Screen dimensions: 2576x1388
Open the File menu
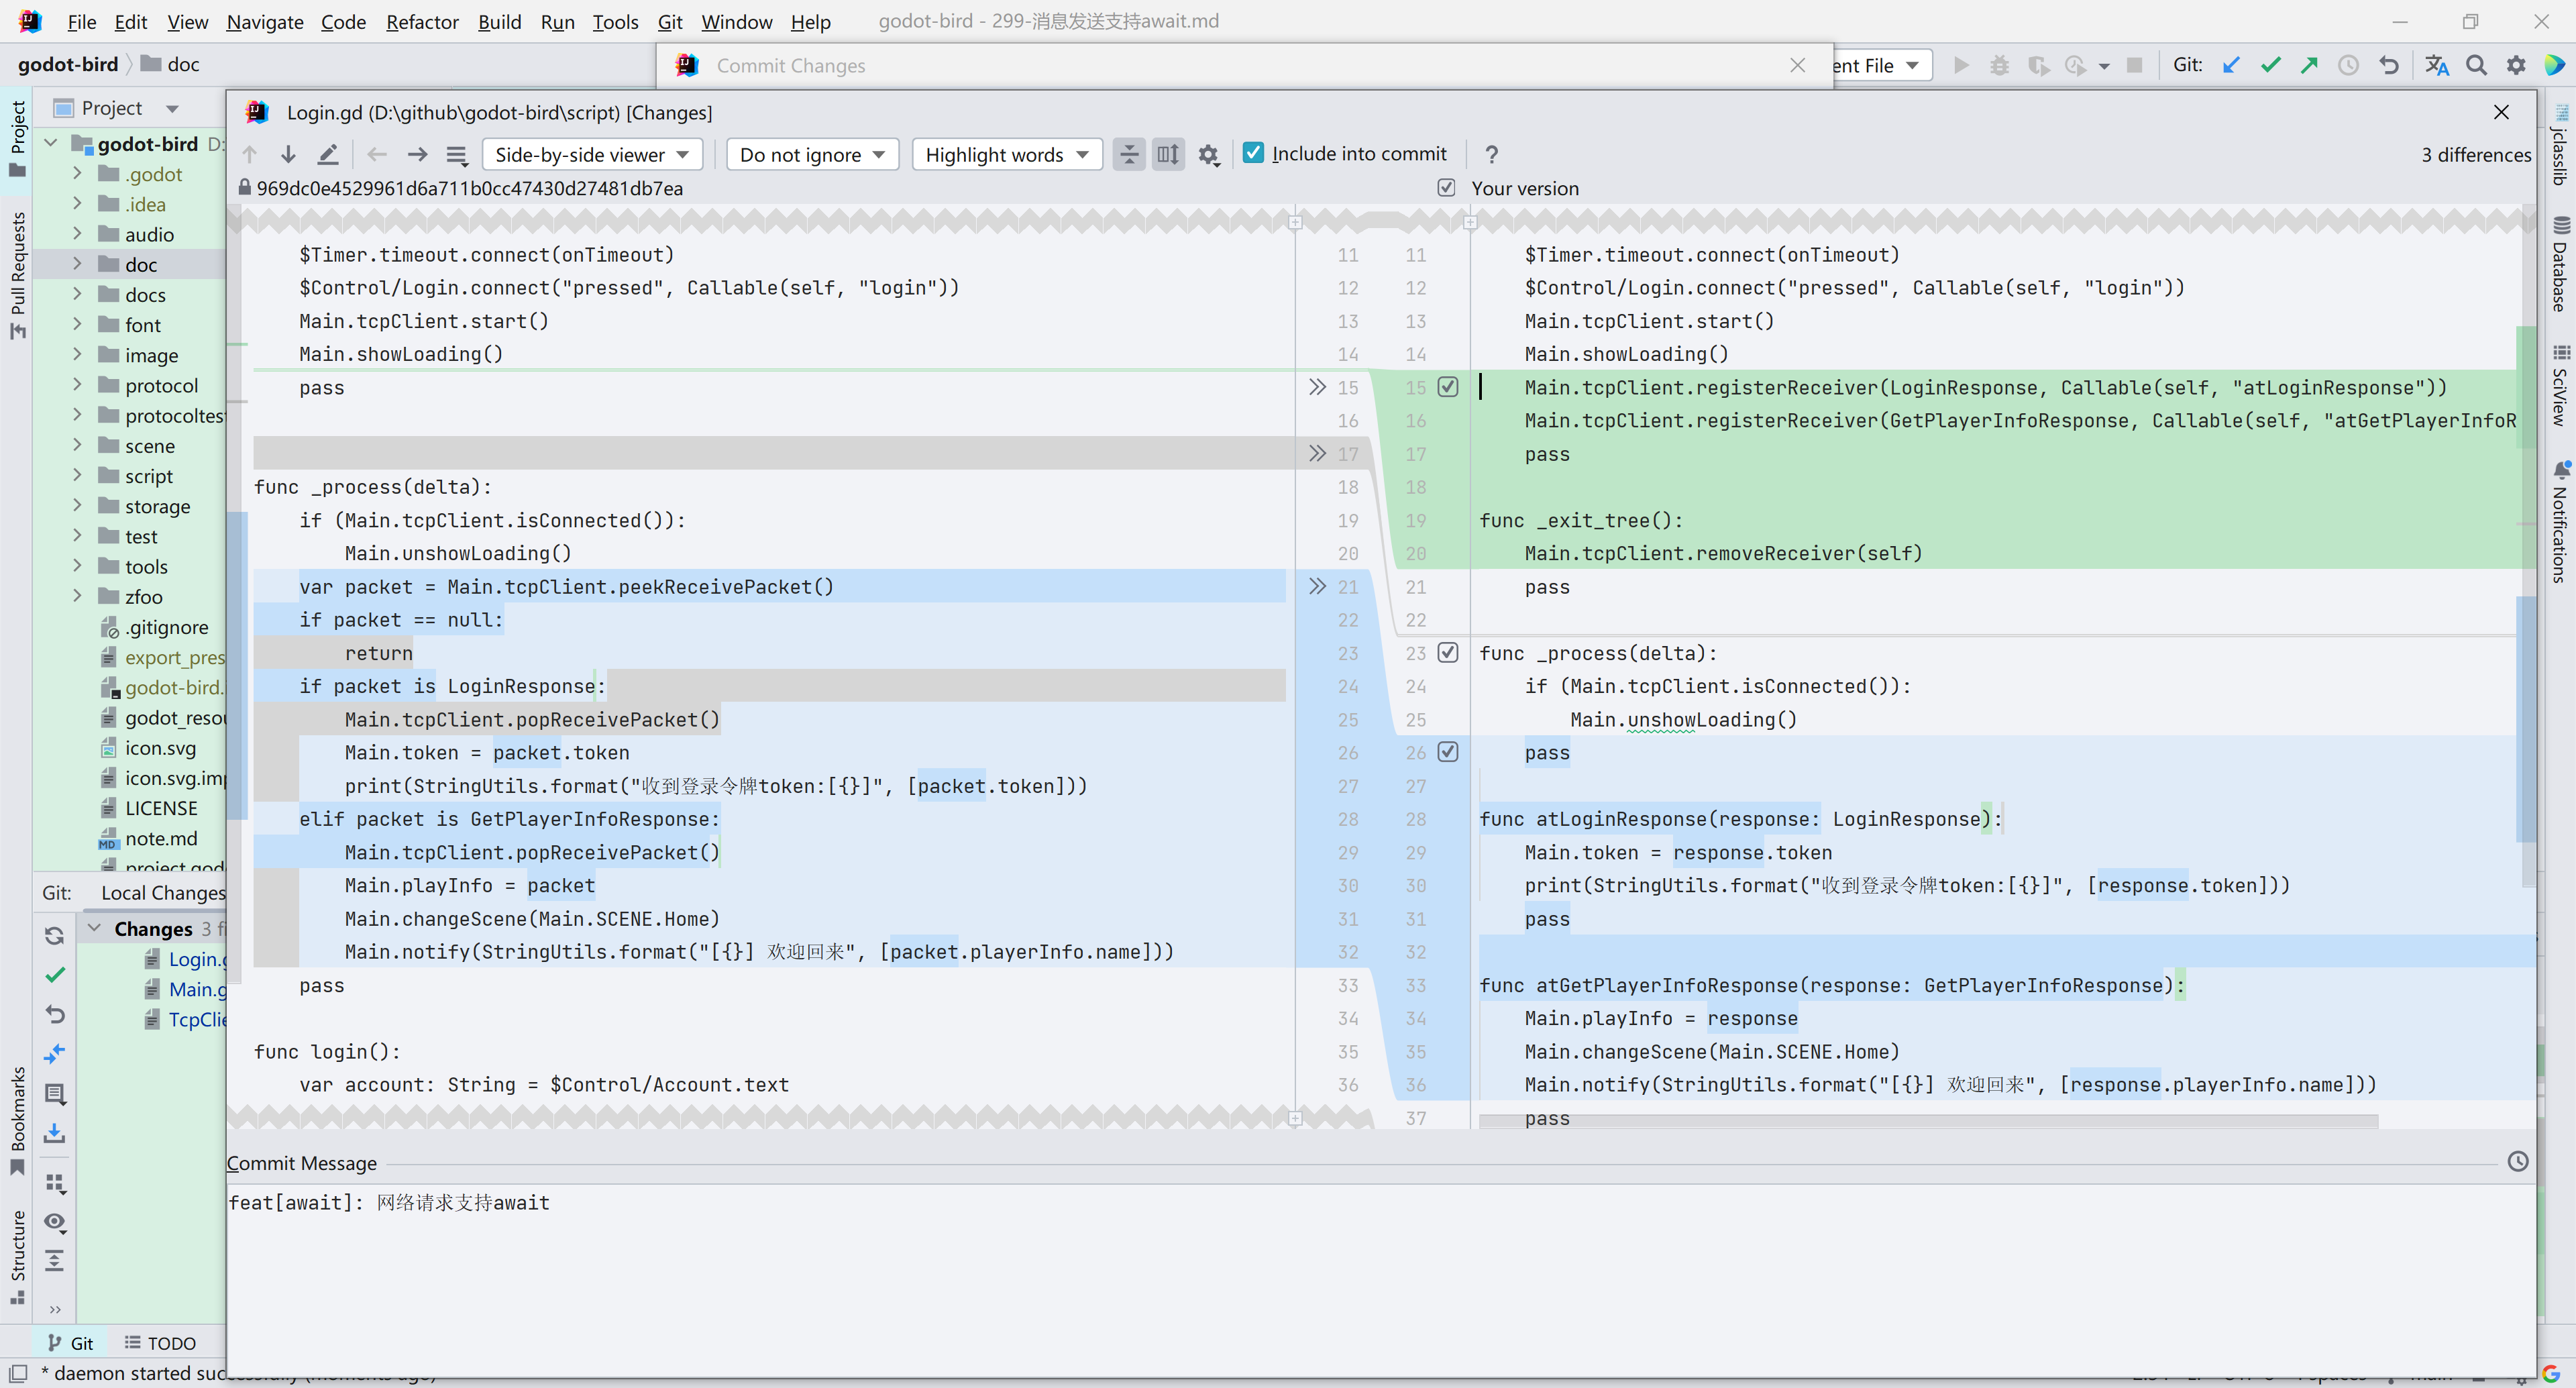pos(82,21)
